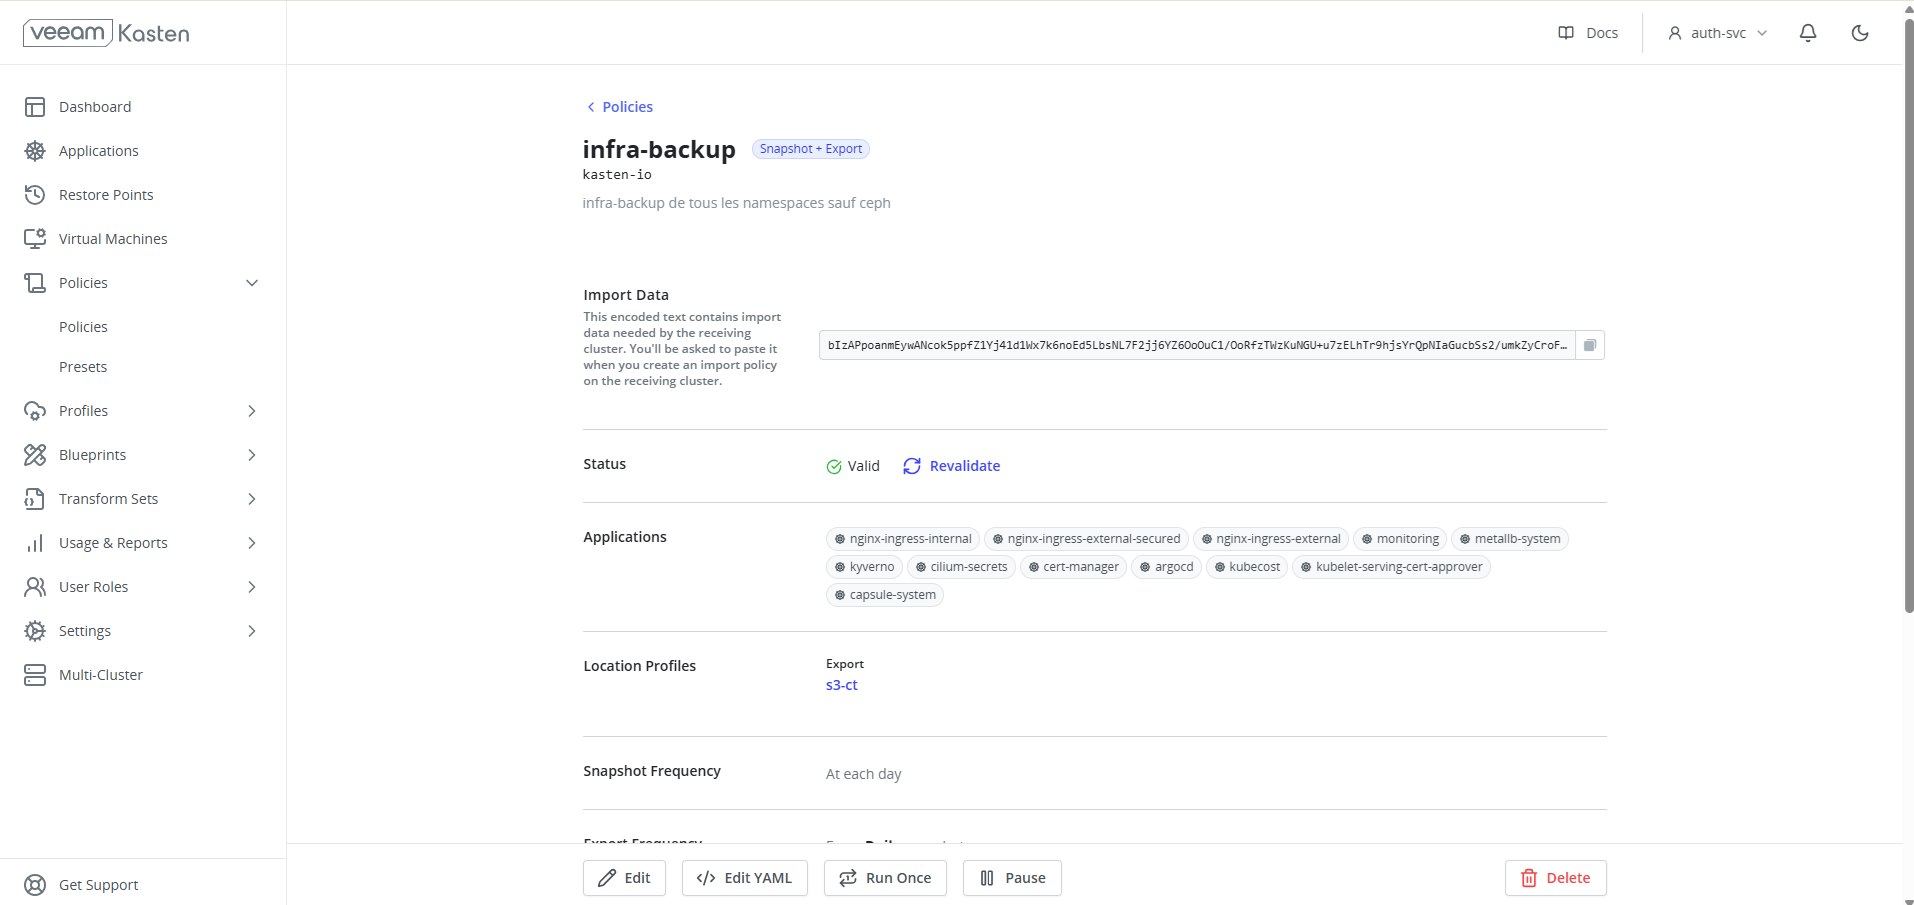This screenshot has height=905, width=1914.
Task: Open Virtual Machines page
Action: [x=113, y=239]
